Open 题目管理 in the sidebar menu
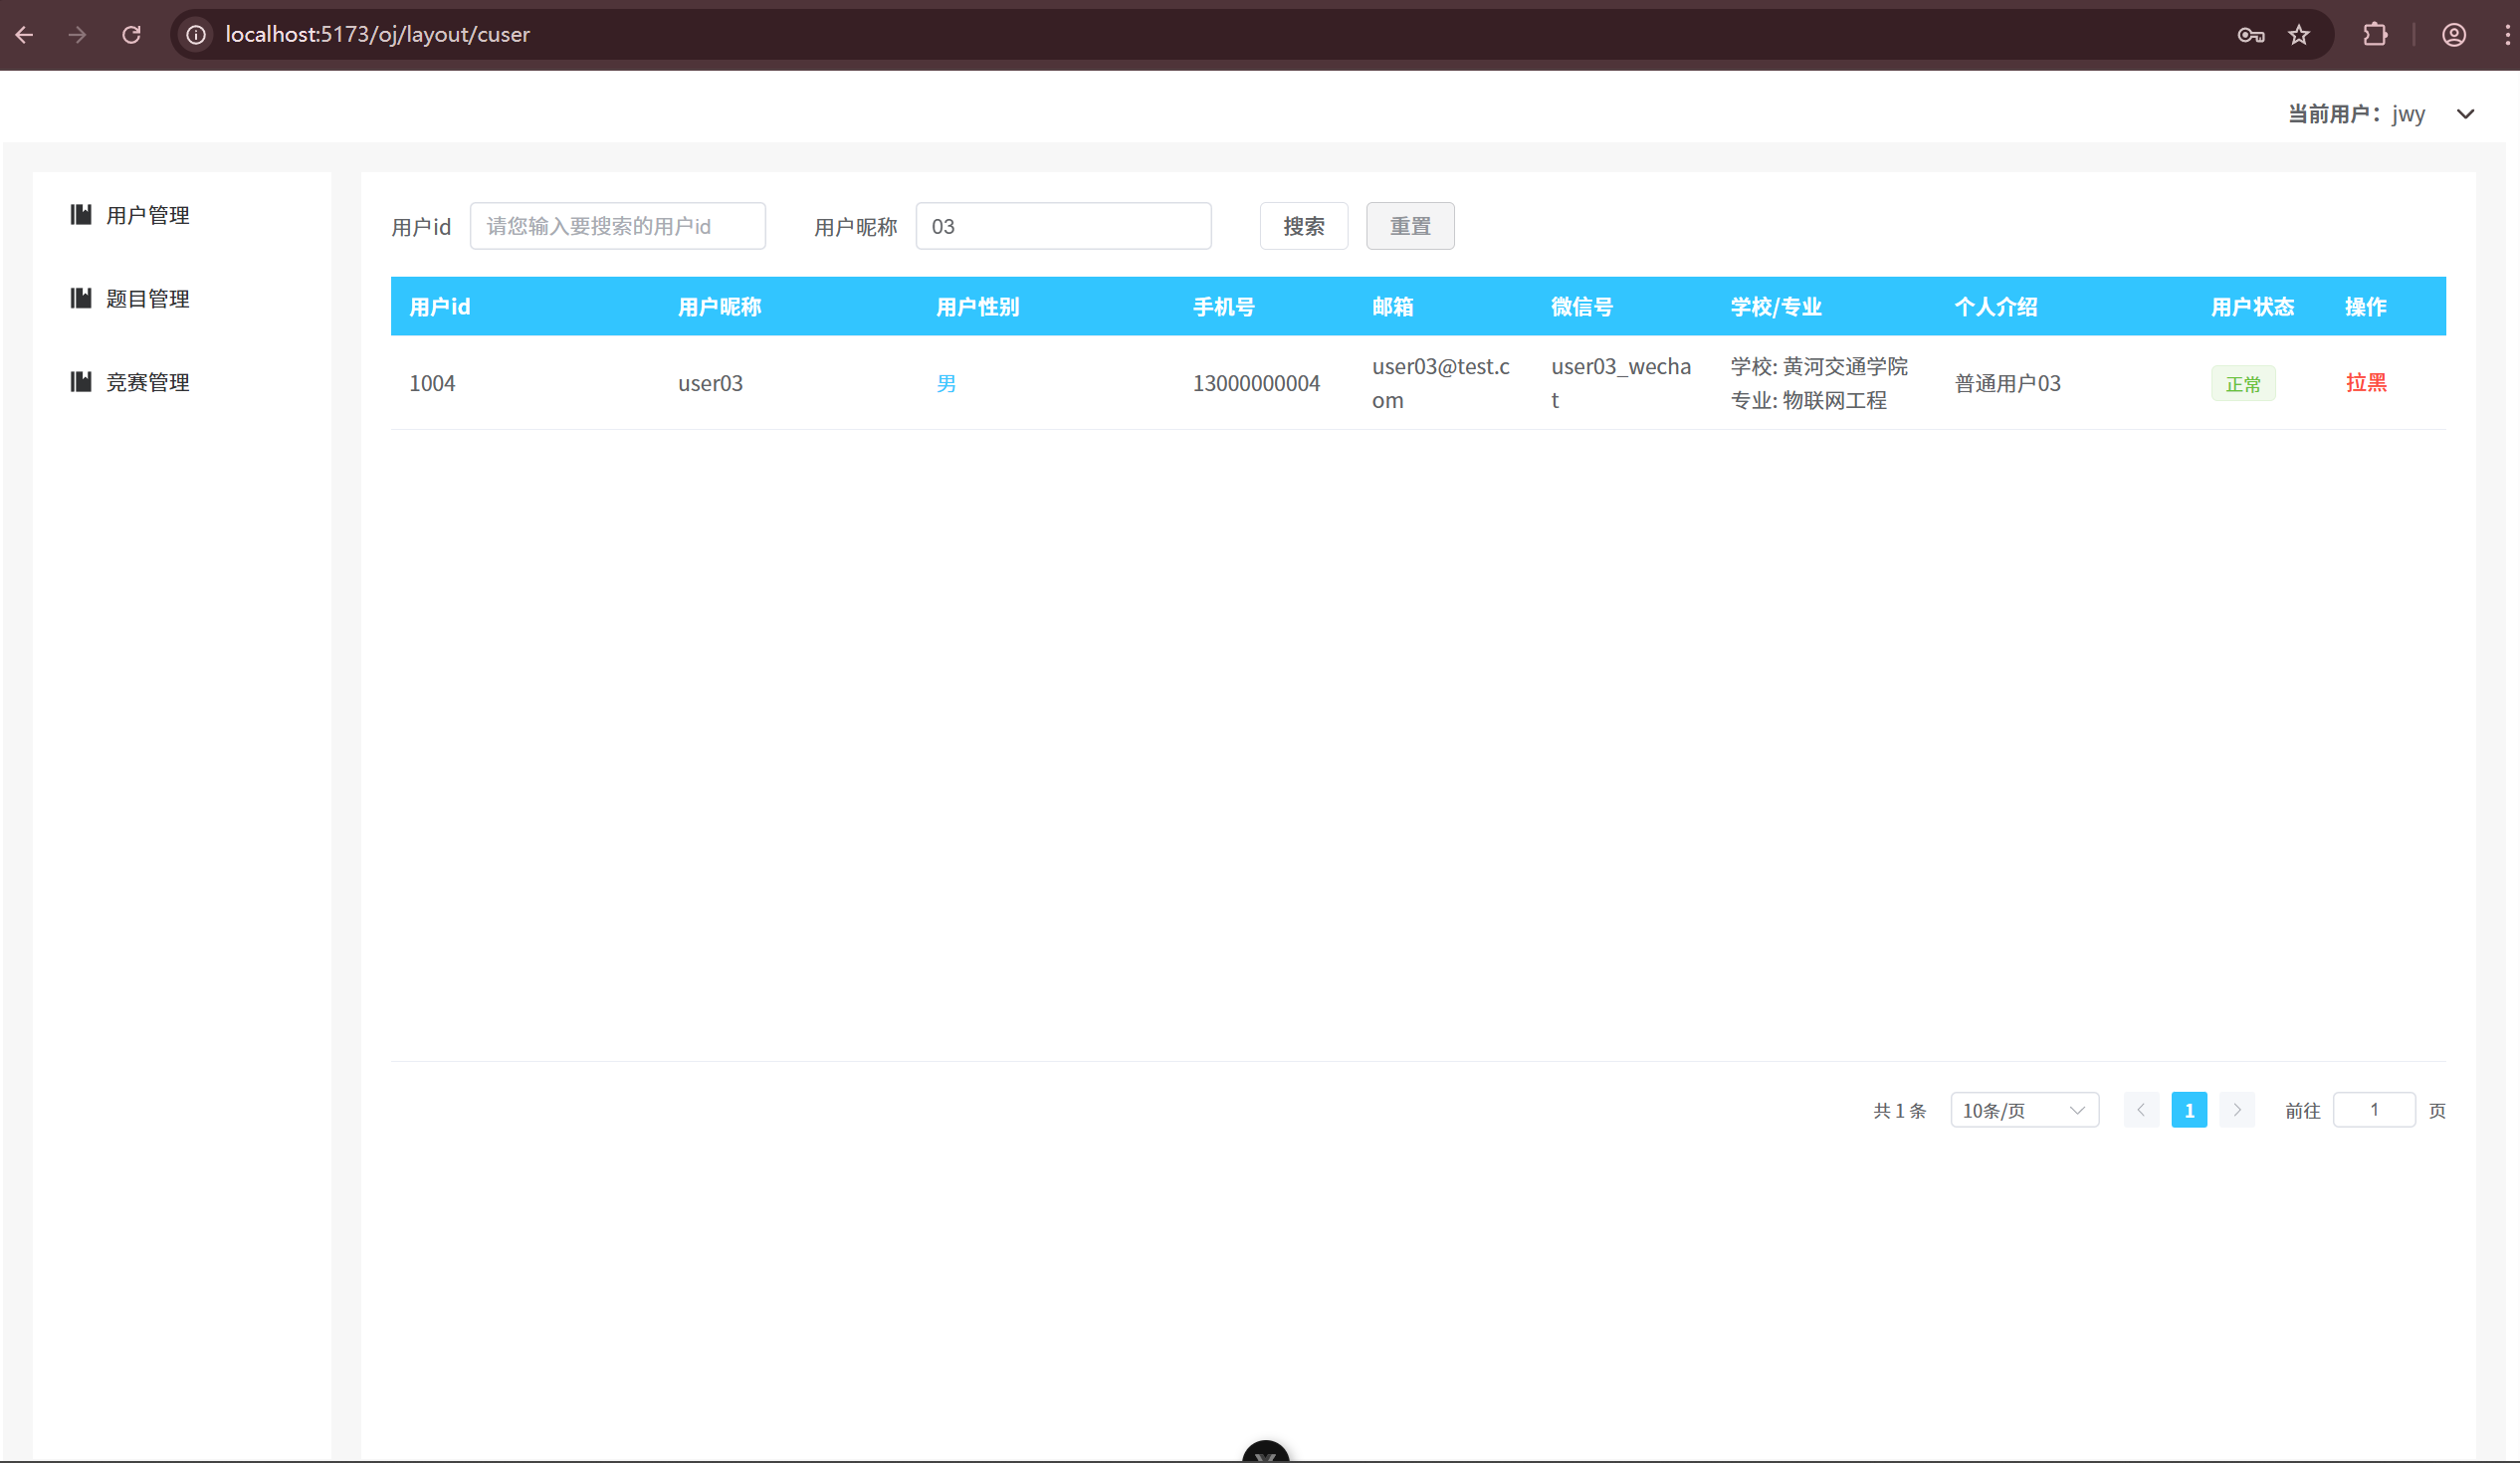 point(147,298)
